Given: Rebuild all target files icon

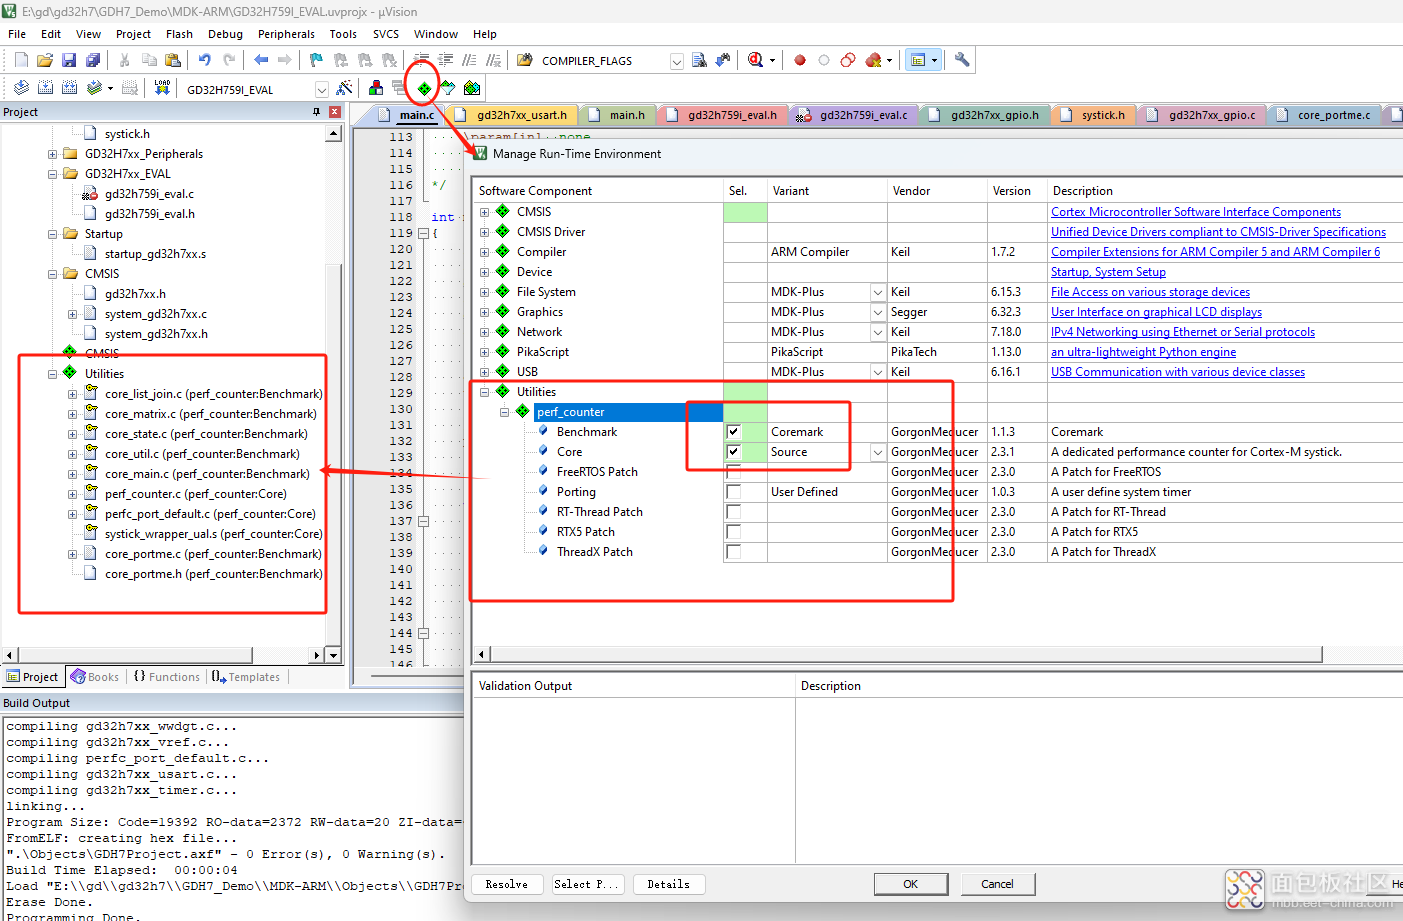Looking at the screenshot, I should click(69, 88).
